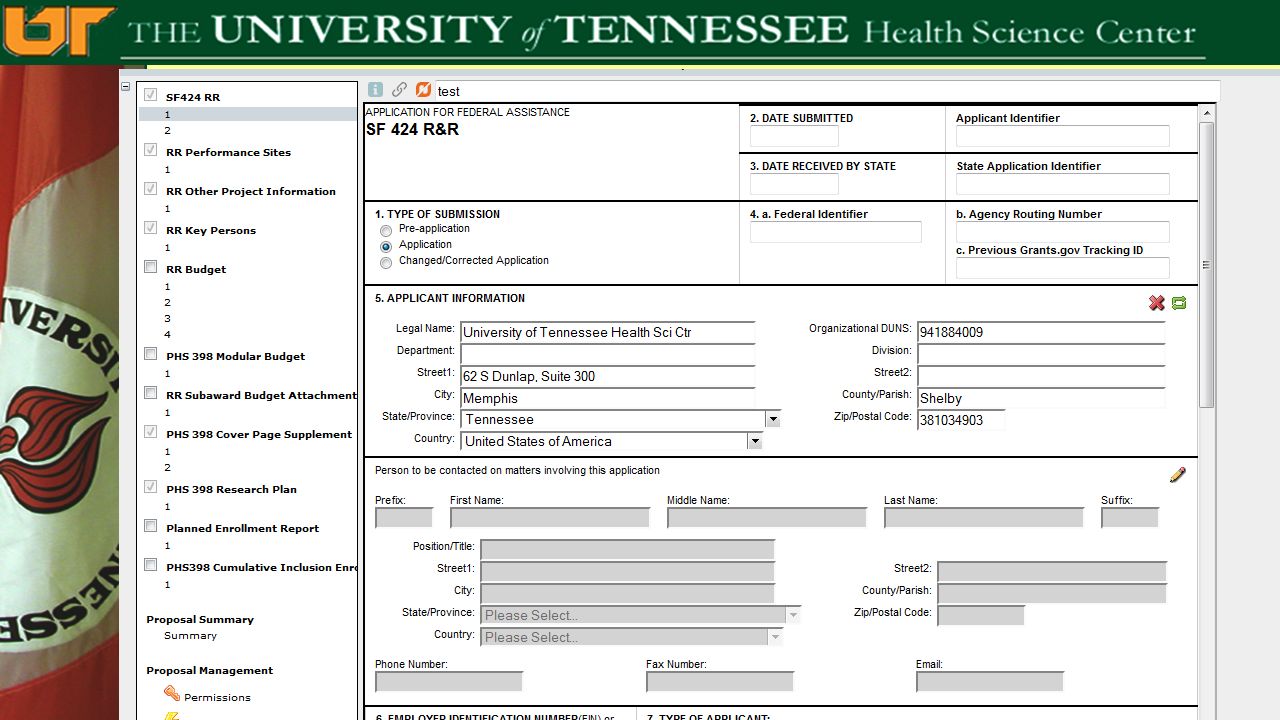Viewport: 1280px width, 720px height.
Task: Toggle the RR Key Persons checkbox
Action: [151, 228]
